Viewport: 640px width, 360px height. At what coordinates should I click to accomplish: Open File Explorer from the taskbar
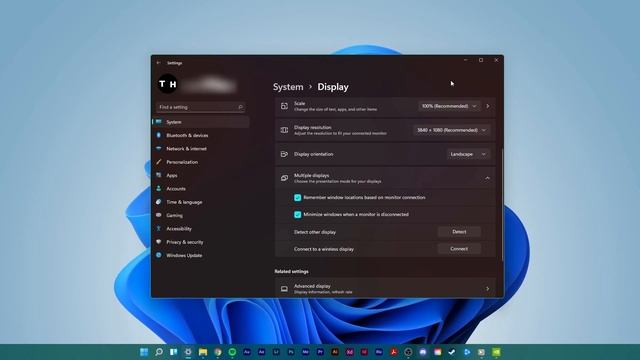coord(203,352)
